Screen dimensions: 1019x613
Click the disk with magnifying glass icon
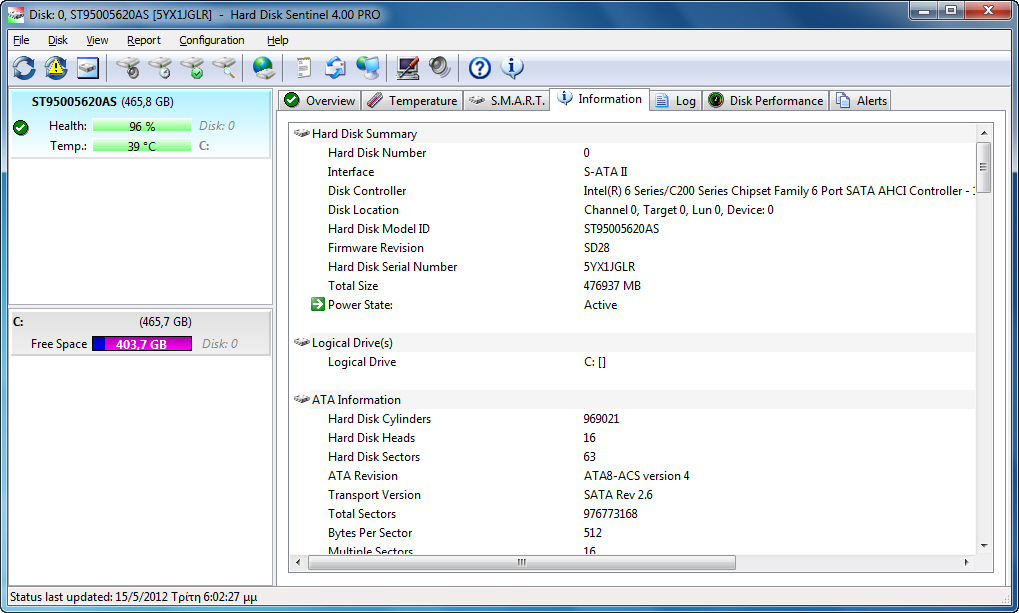224,68
